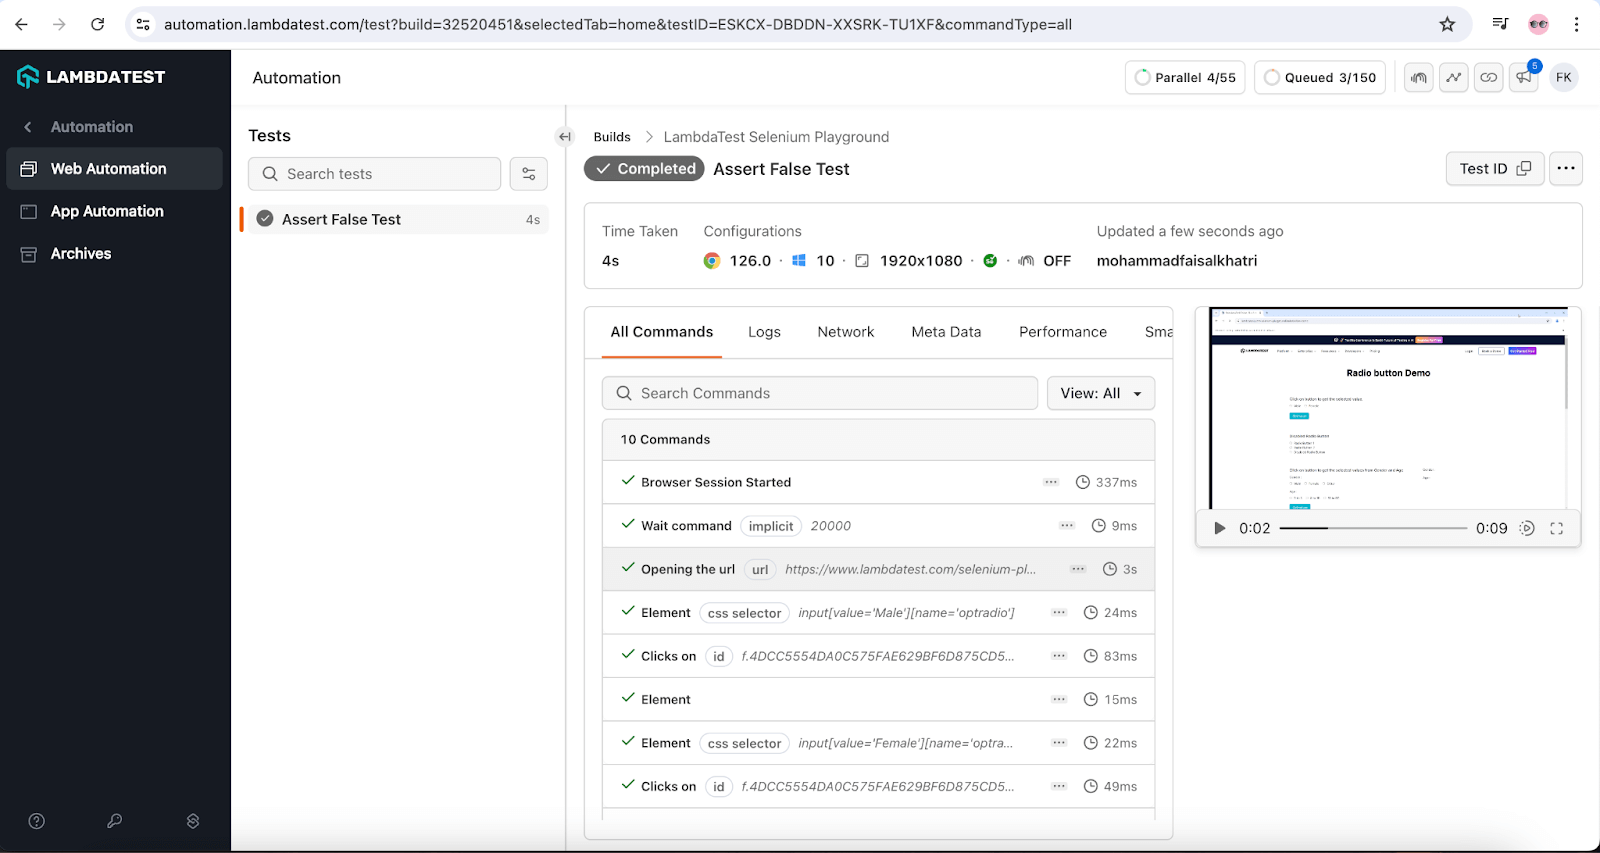1600x853 pixels.
Task: Open the View: All dropdown
Action: point(1100,394)
